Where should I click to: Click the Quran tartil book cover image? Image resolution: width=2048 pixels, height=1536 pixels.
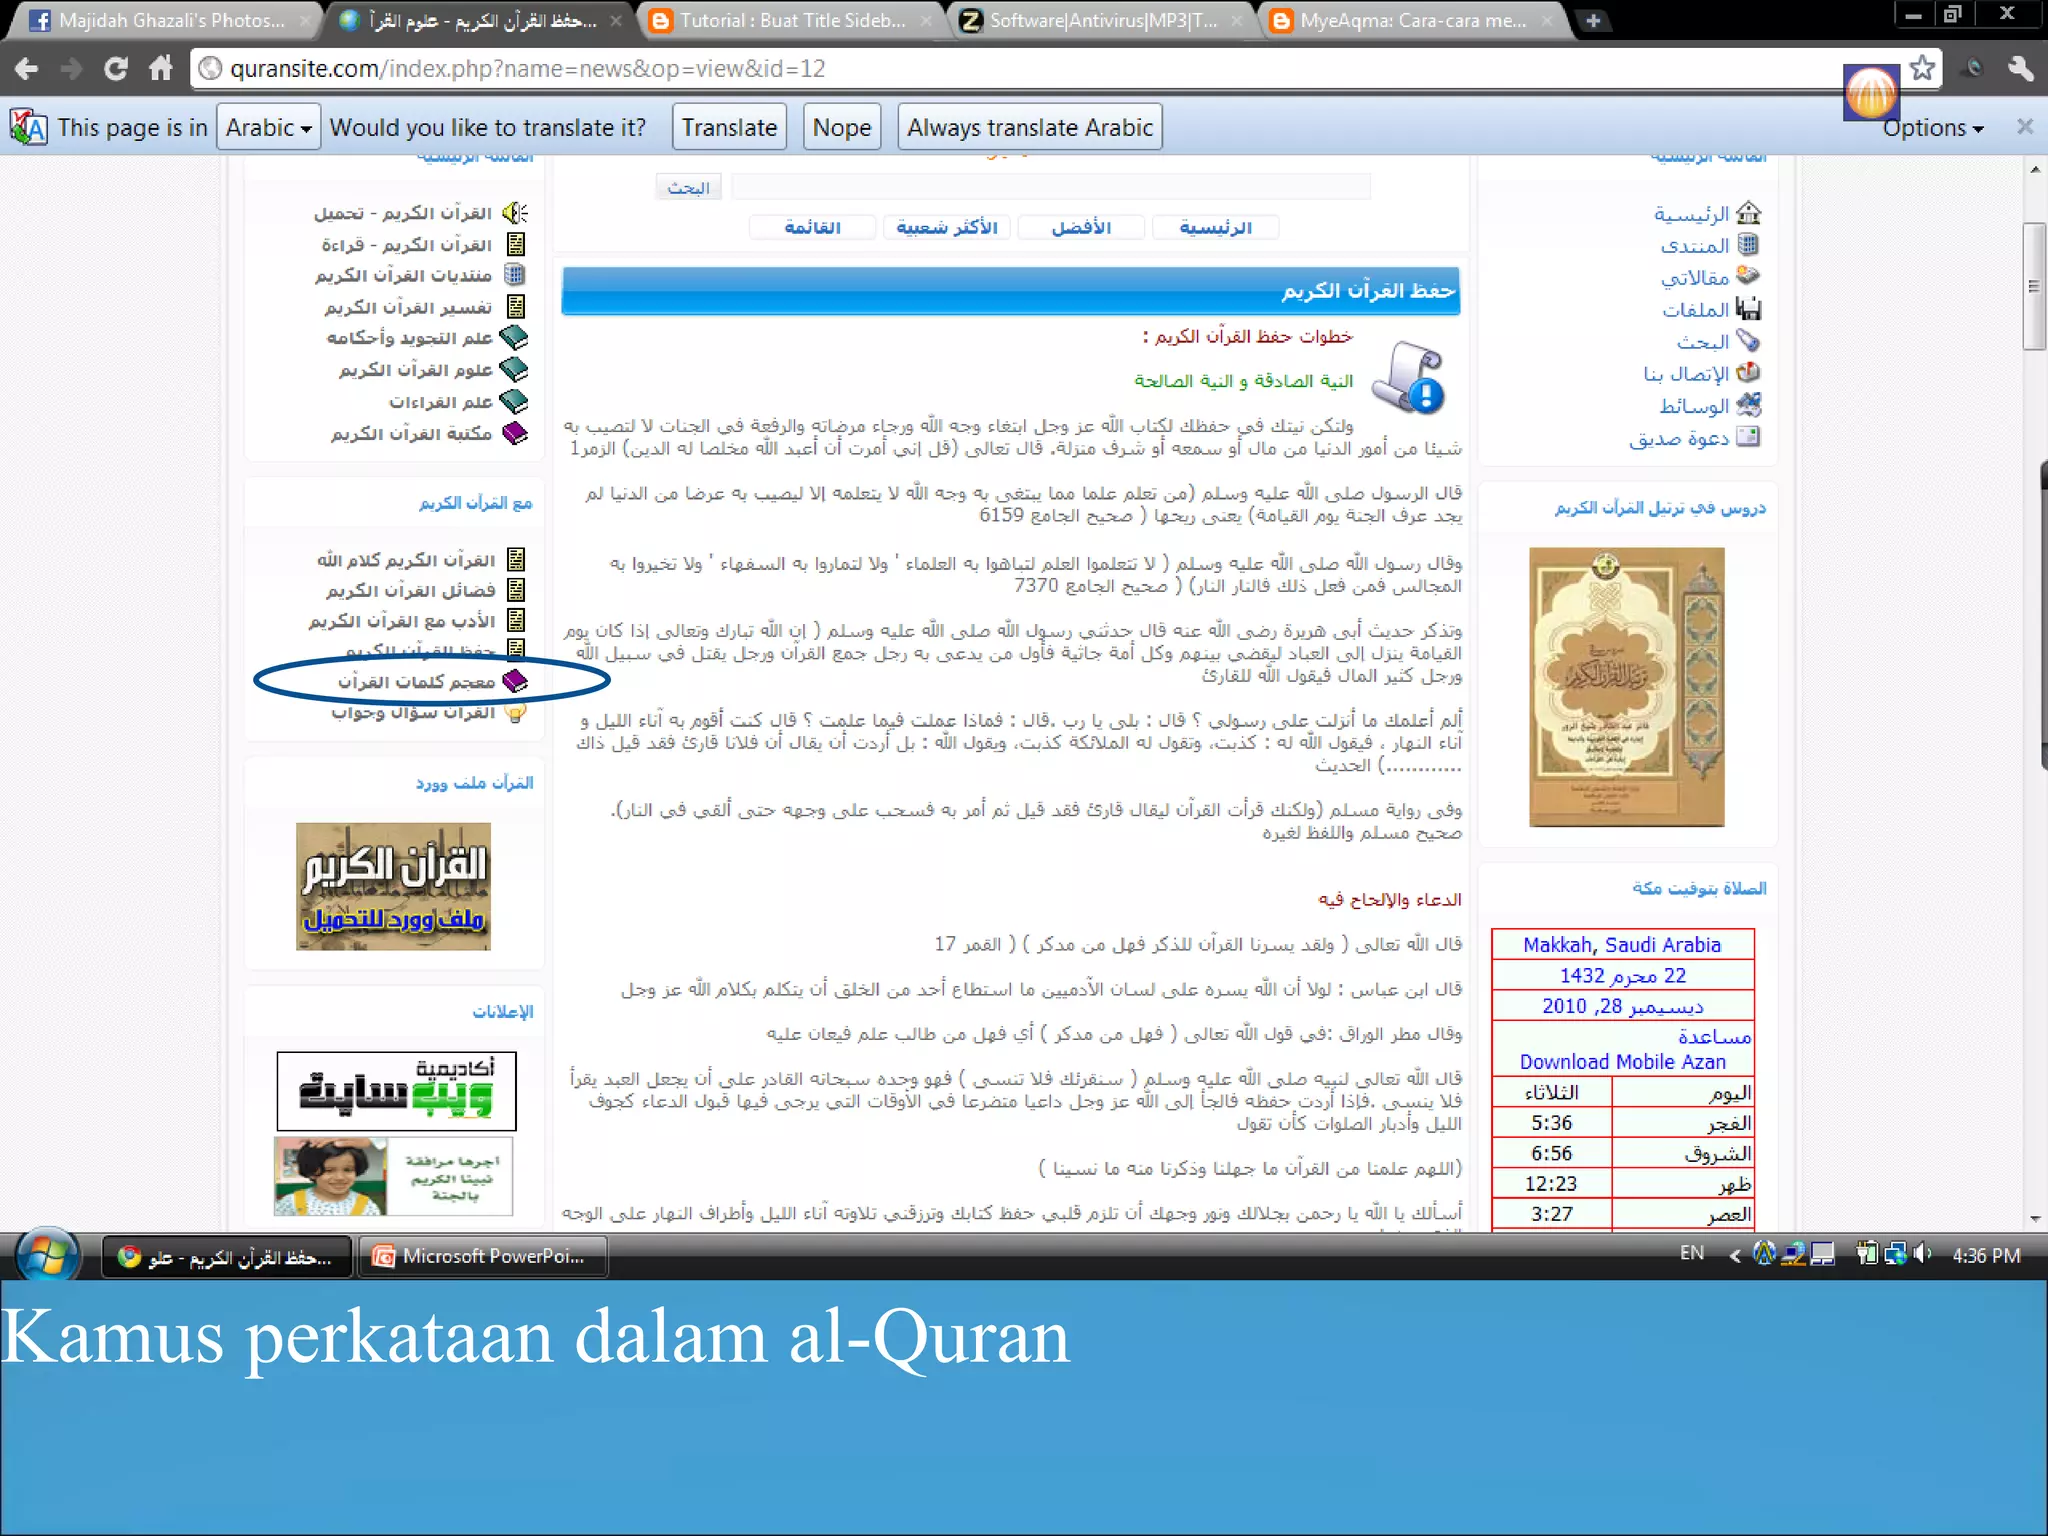tap(1627, 687)
